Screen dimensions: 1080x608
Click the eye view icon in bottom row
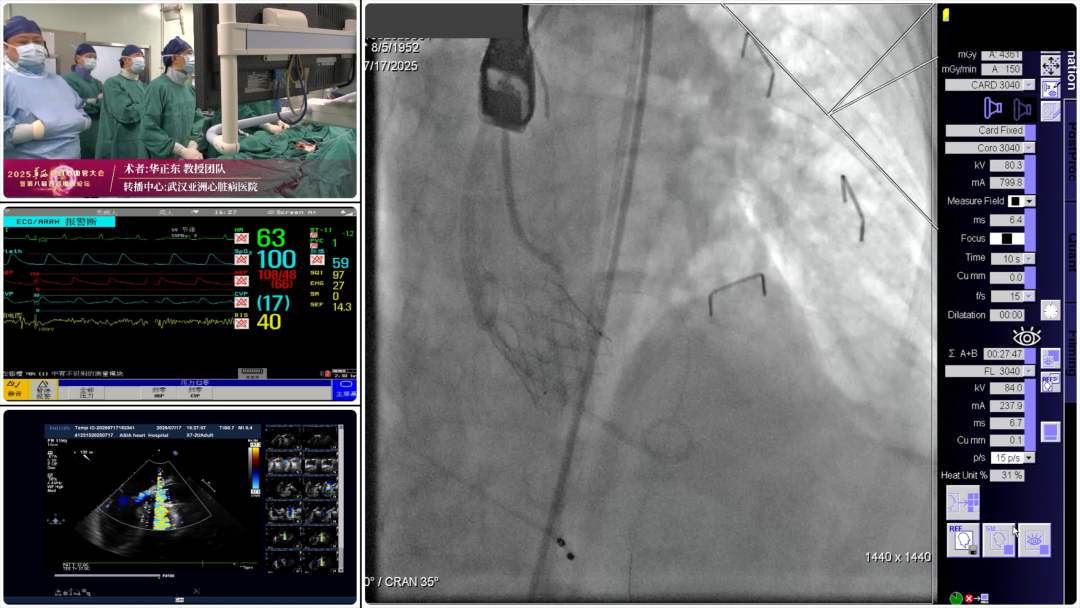[x=1035, y=540]
